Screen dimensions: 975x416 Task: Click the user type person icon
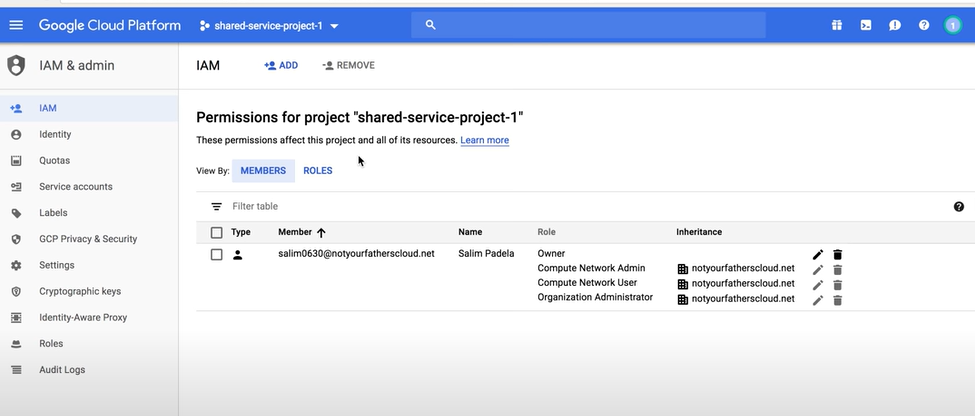click(238, 254)
